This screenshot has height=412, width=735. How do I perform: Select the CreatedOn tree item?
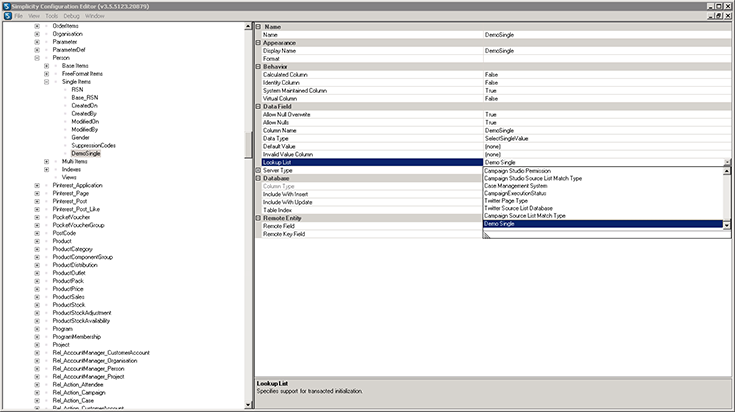pos(84,105)
